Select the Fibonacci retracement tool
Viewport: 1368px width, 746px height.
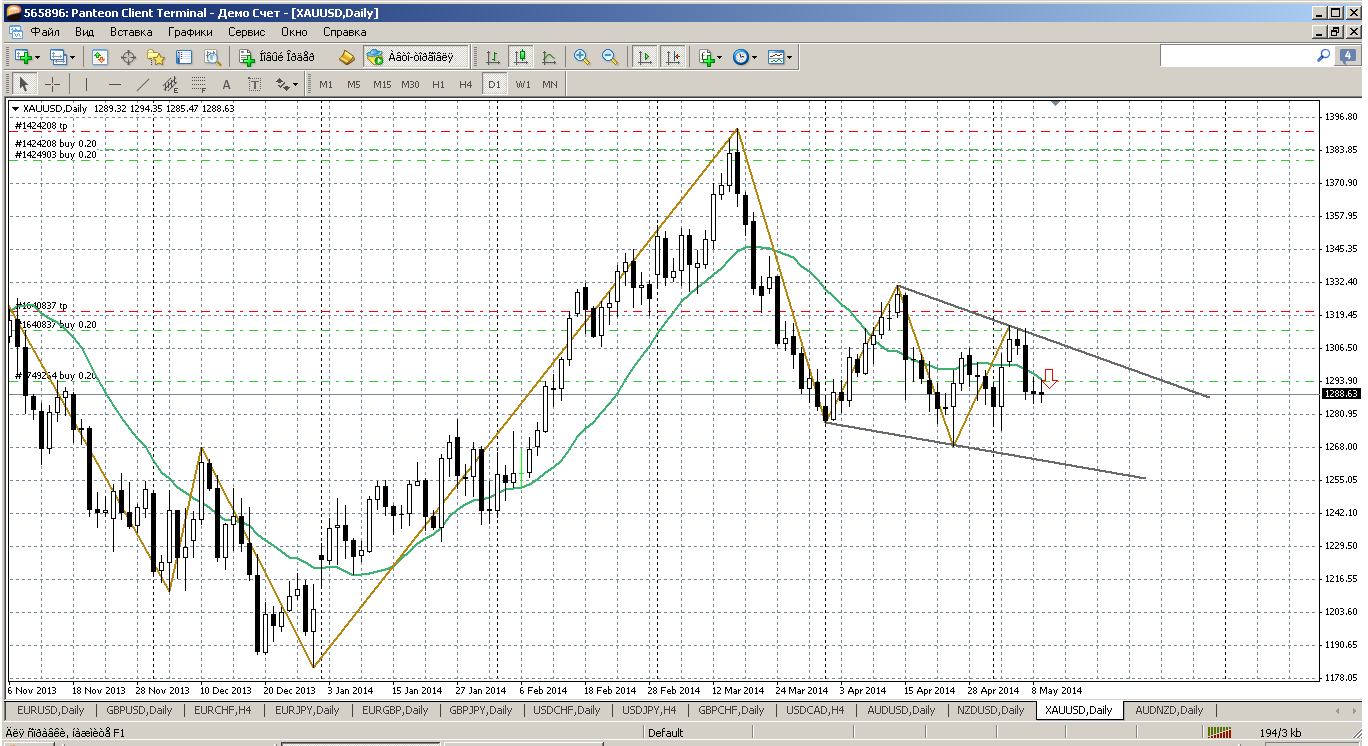point(199,85)
